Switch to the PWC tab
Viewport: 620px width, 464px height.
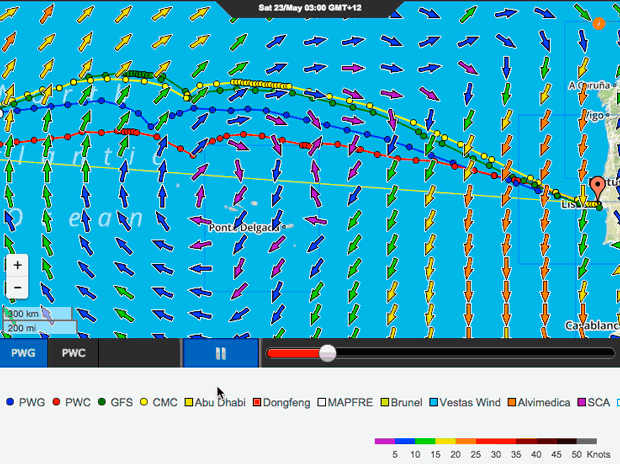pyautogui.click(x=73, y=353)
